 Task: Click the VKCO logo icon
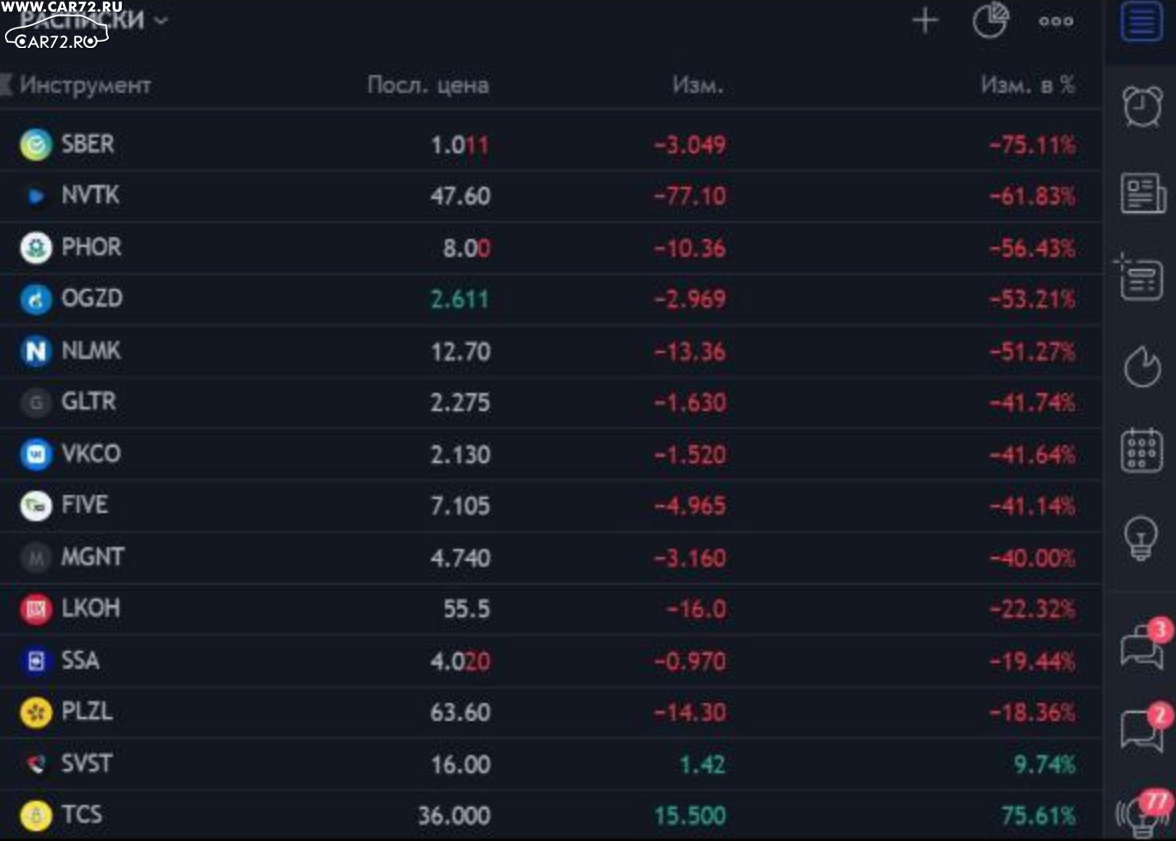click(x=35, y=454)
